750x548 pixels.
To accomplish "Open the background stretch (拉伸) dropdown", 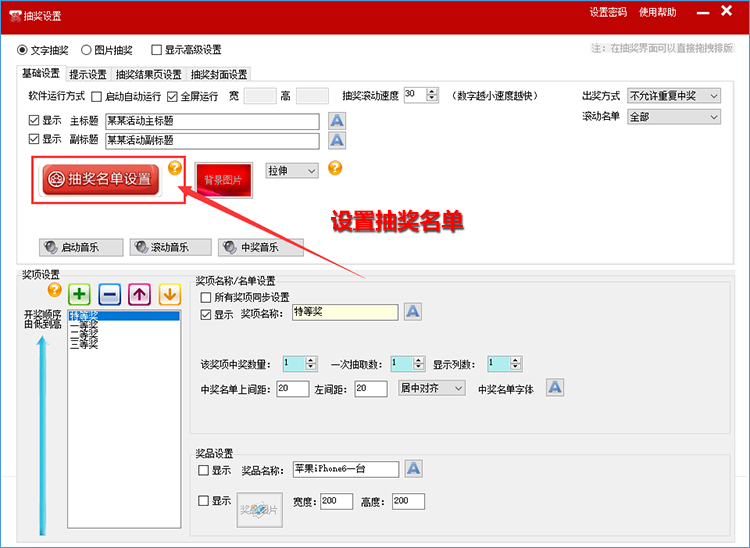I will (x=291, y=171).
